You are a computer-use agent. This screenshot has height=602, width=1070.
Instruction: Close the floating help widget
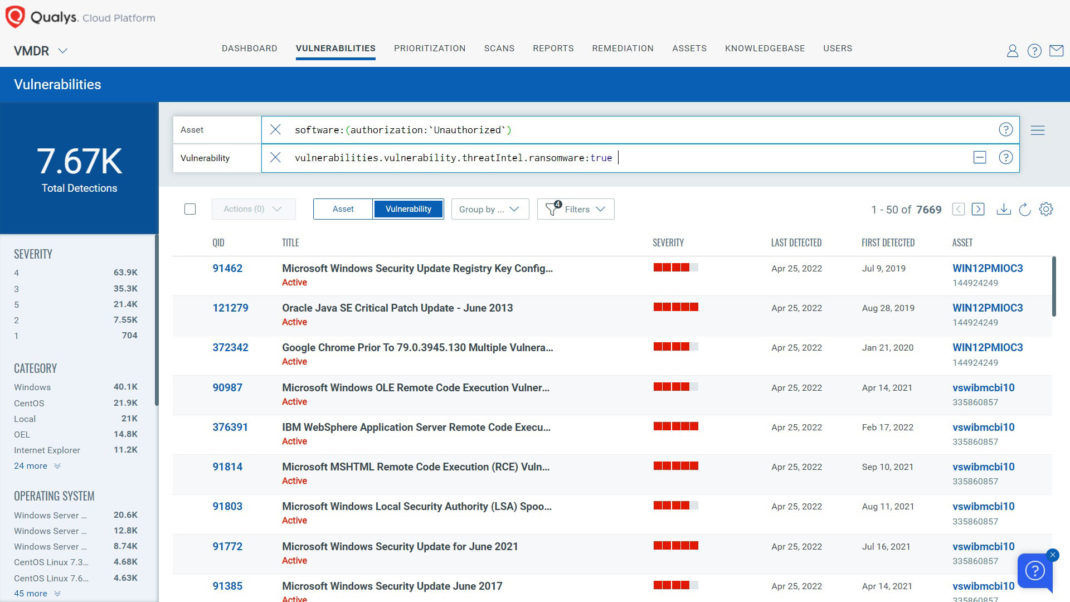point(1052,555)
